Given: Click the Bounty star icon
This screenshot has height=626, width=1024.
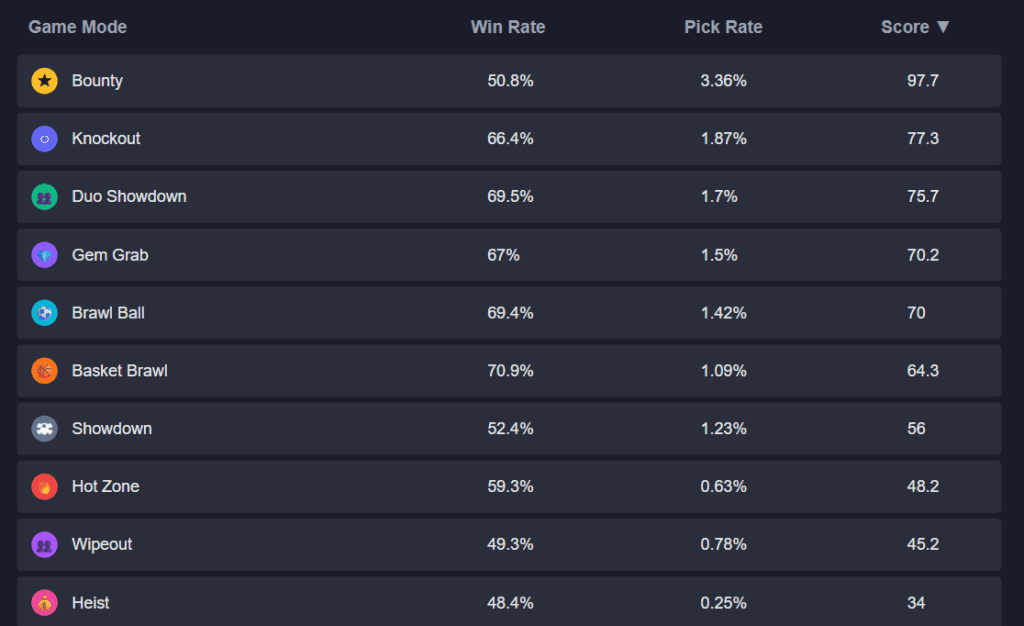Looking at the screenshot, I should tap(44, 81).
